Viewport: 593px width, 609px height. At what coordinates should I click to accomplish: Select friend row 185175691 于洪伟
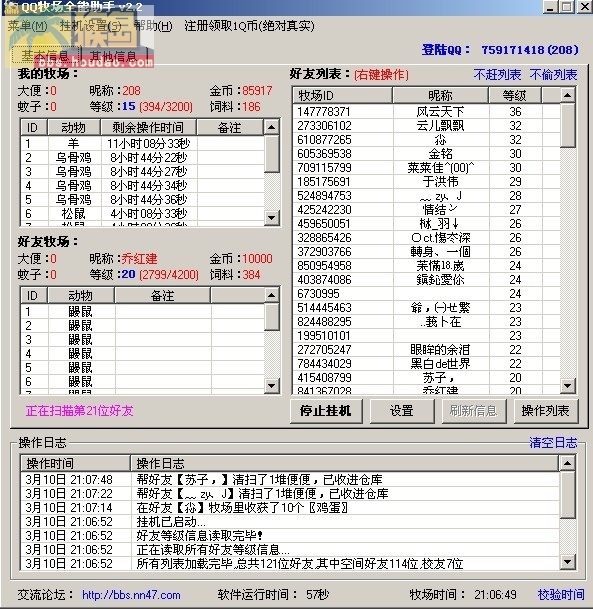(426, 182)
